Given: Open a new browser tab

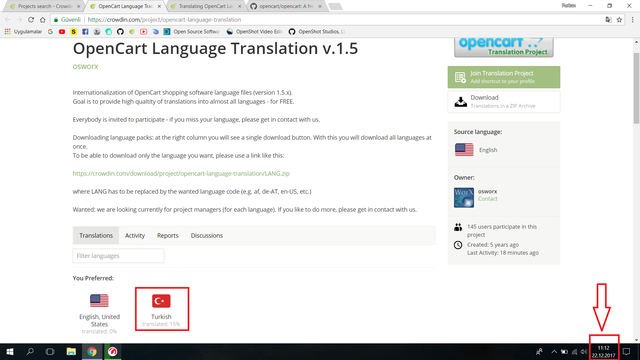Looking at the screenshot, I should (x=335, y=6).
